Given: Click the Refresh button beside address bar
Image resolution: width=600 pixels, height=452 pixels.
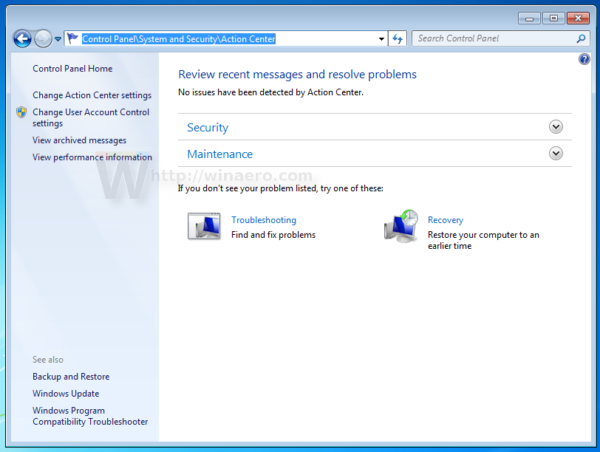Looking at the screenshot, I should coord(398,39).
